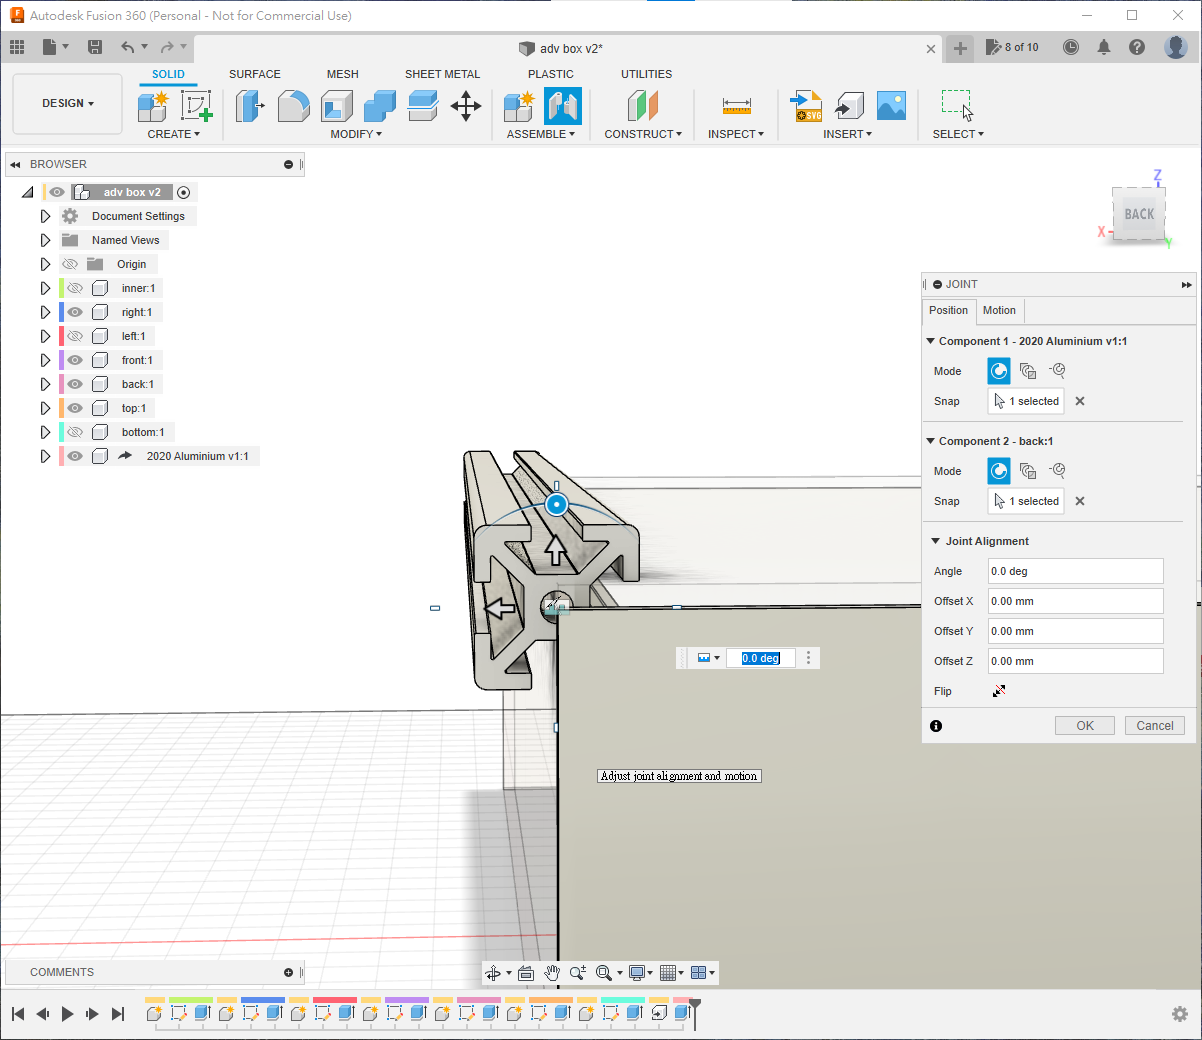Click the Flip joint alignment icon
The height and width of the screenshot is (1040, 1202).
click(998, 691)
